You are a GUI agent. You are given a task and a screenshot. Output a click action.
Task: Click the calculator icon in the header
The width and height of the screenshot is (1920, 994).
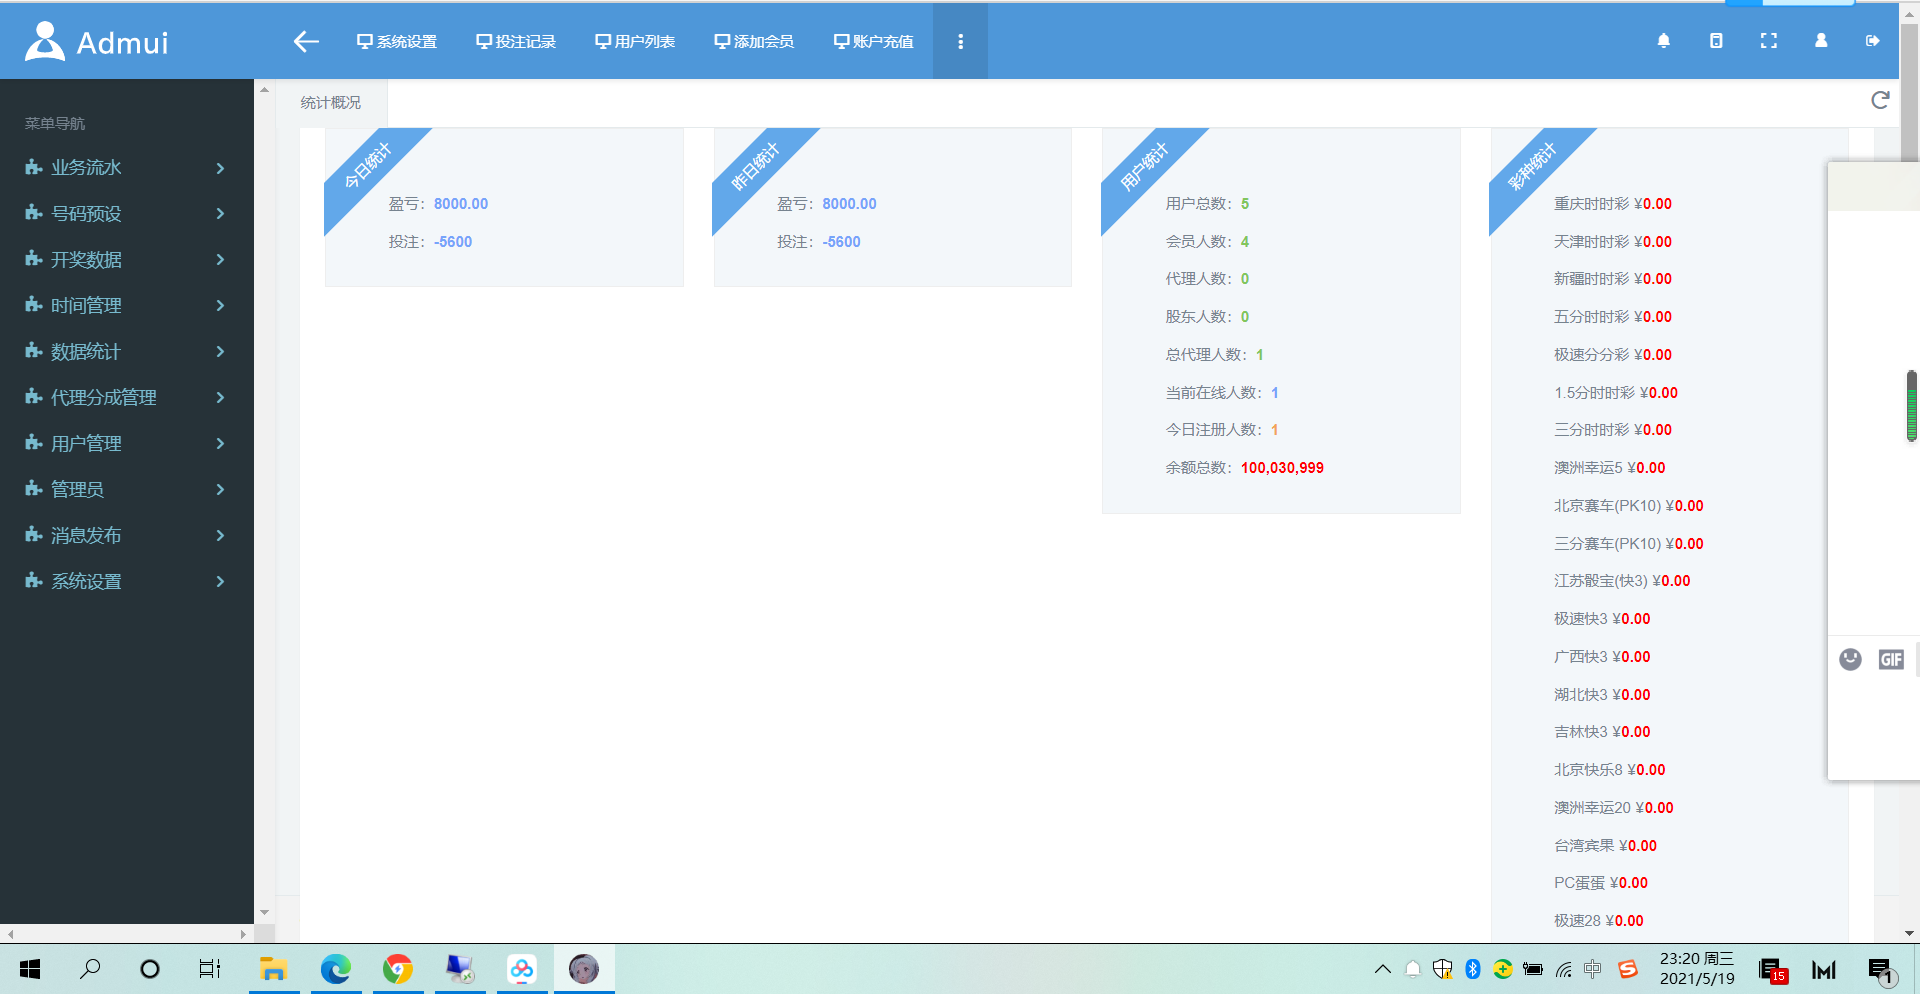pyautogui.click(x=1716, y=41)
